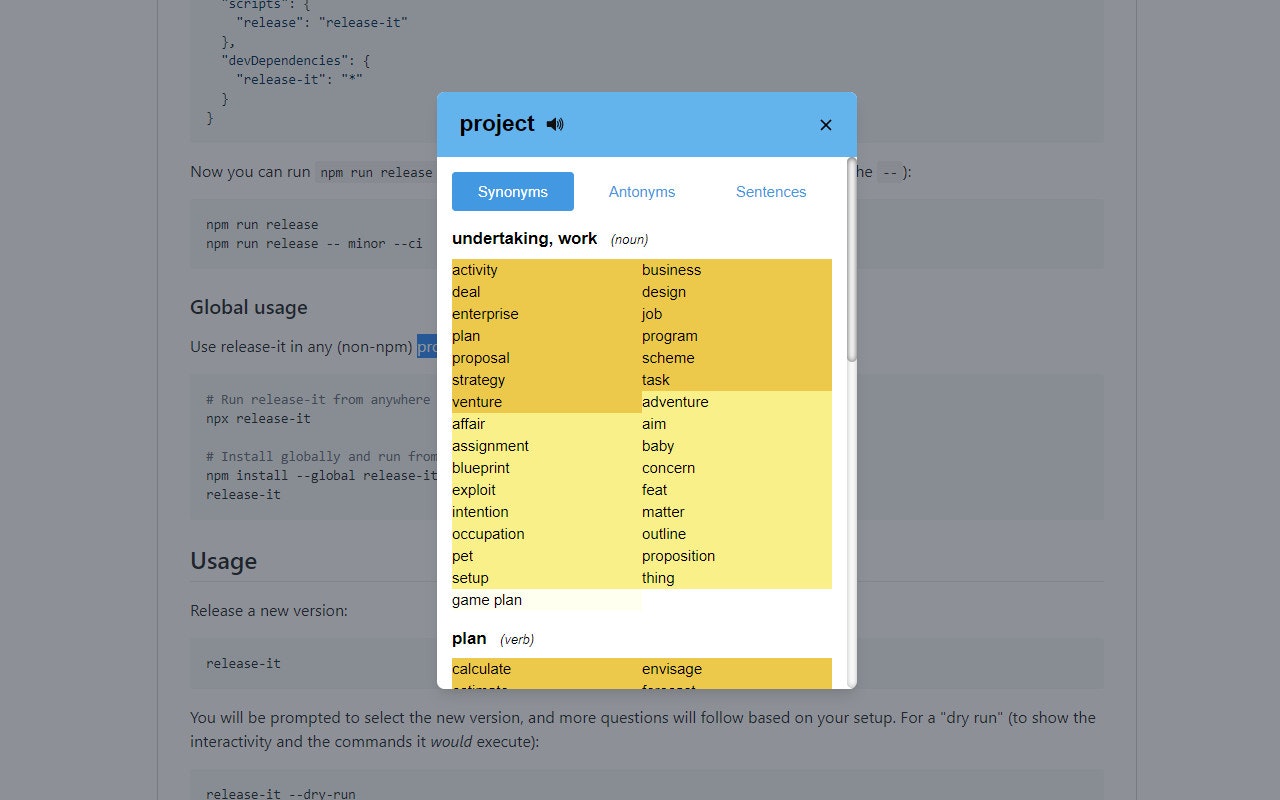Click the "Global usage" heading on page
The width and height of the screenshot is (1280, 800).
[x=249, y=307]
